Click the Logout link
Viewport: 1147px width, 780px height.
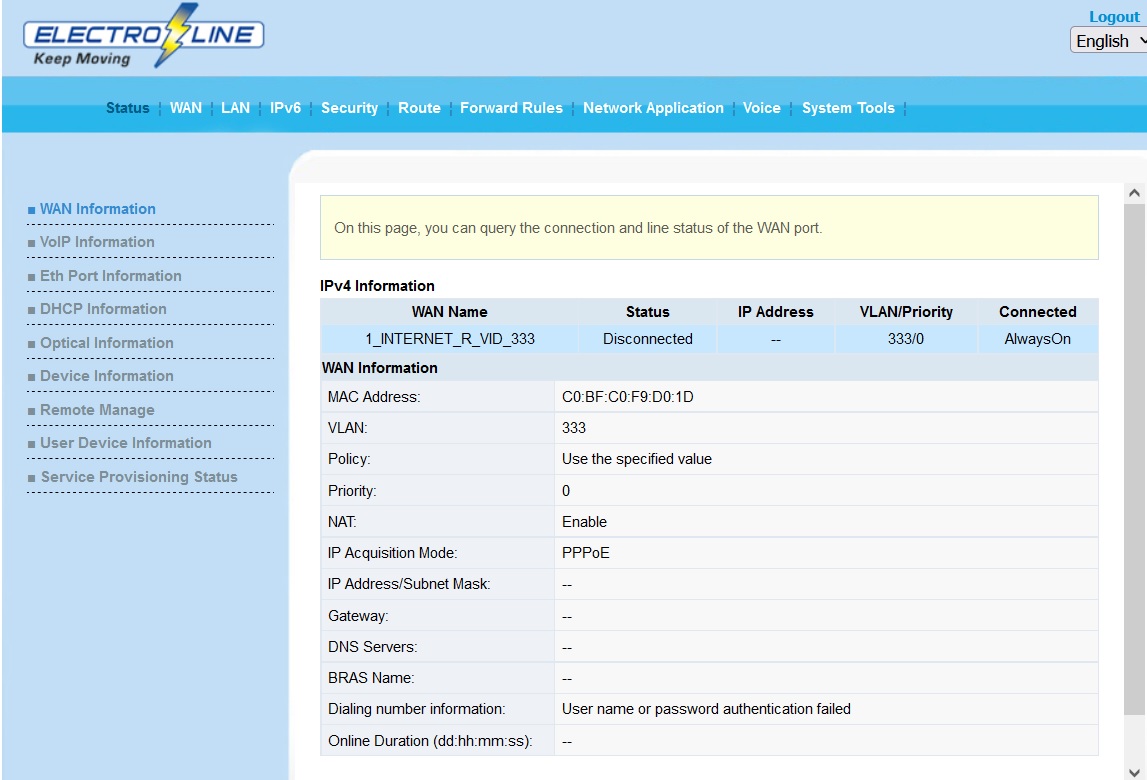(x=1114, y=16)
